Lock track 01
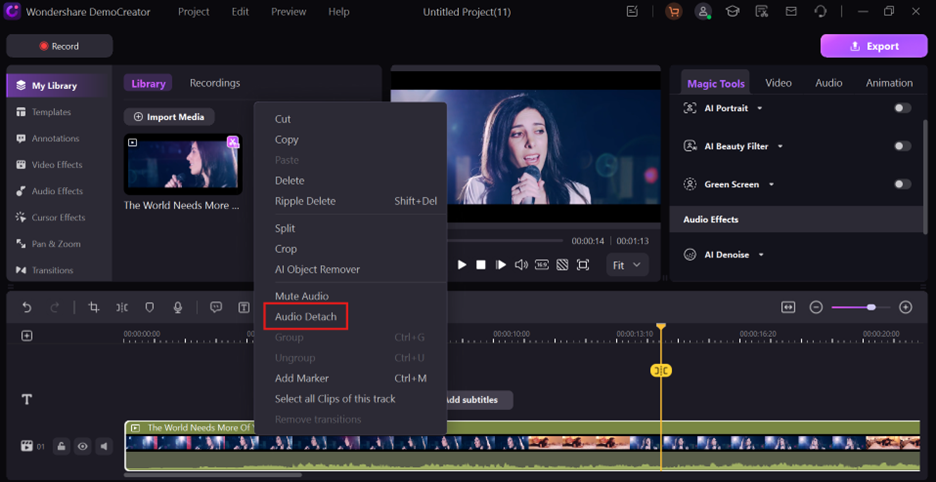 click(x=61, y=446)
